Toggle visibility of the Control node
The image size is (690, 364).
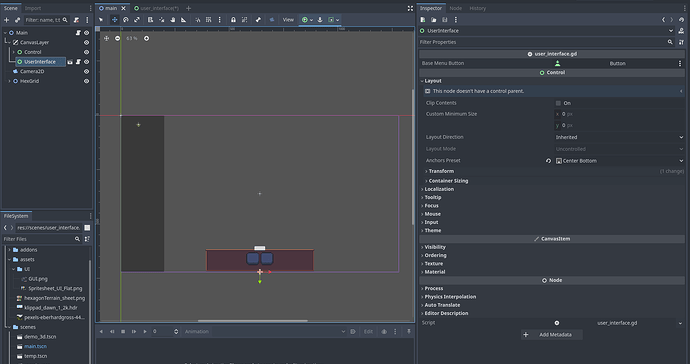pos(86,52)
